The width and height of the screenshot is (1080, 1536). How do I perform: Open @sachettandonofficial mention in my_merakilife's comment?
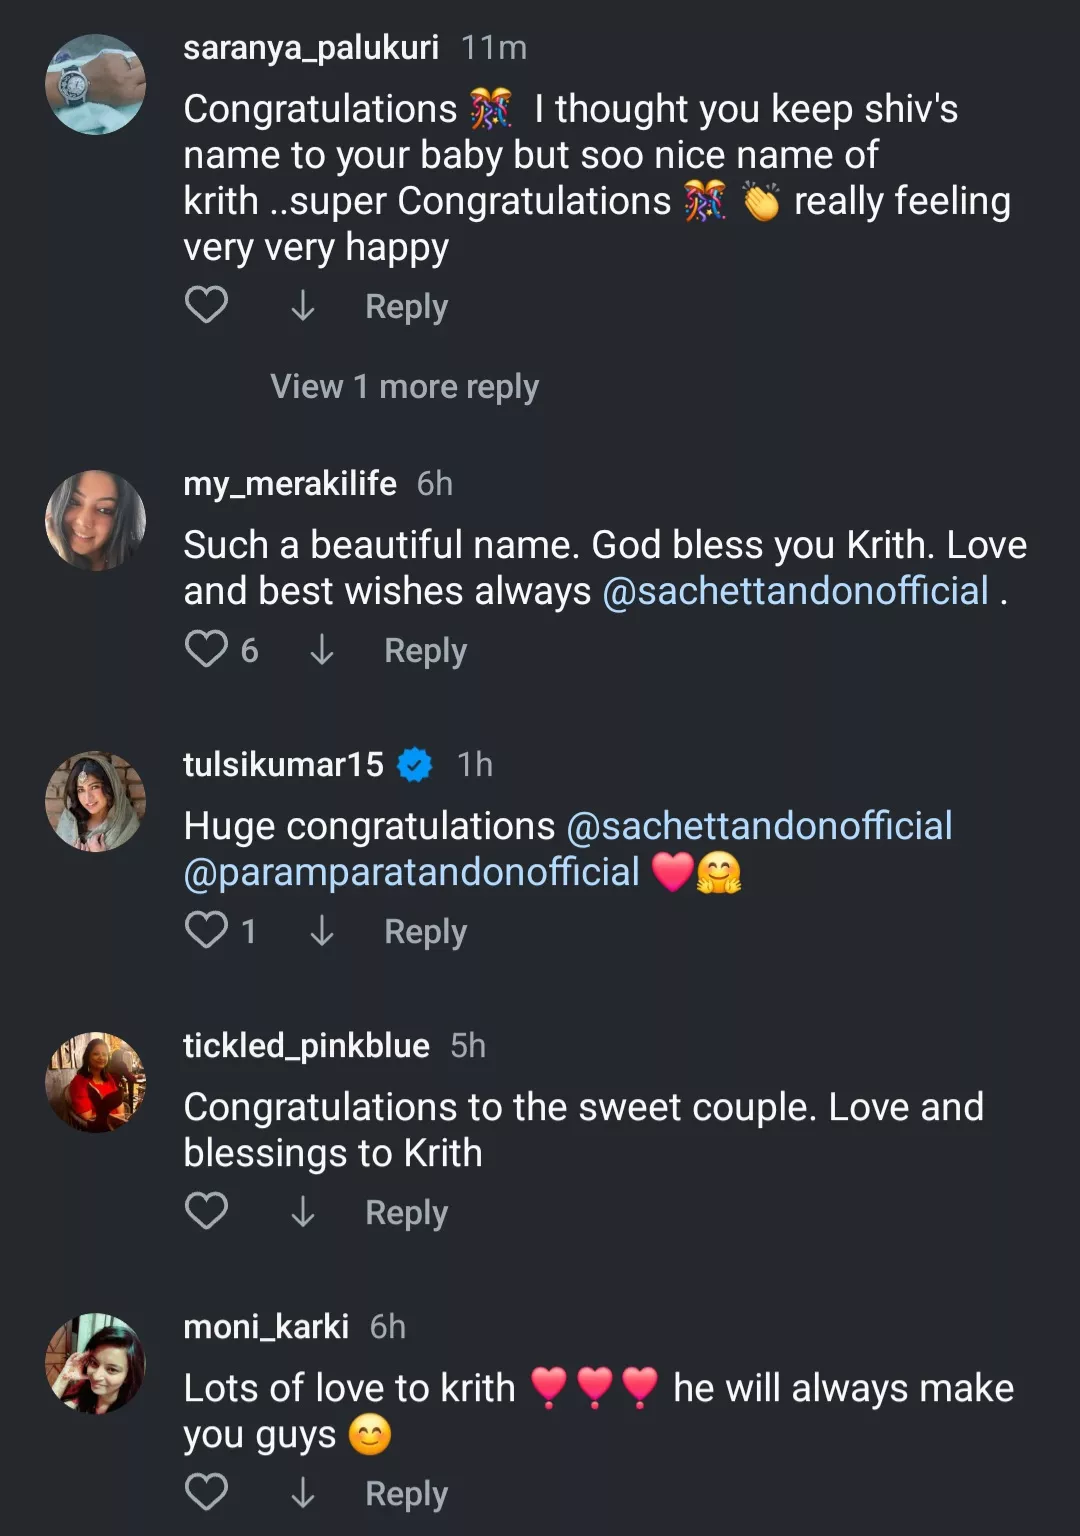(795, 591)
